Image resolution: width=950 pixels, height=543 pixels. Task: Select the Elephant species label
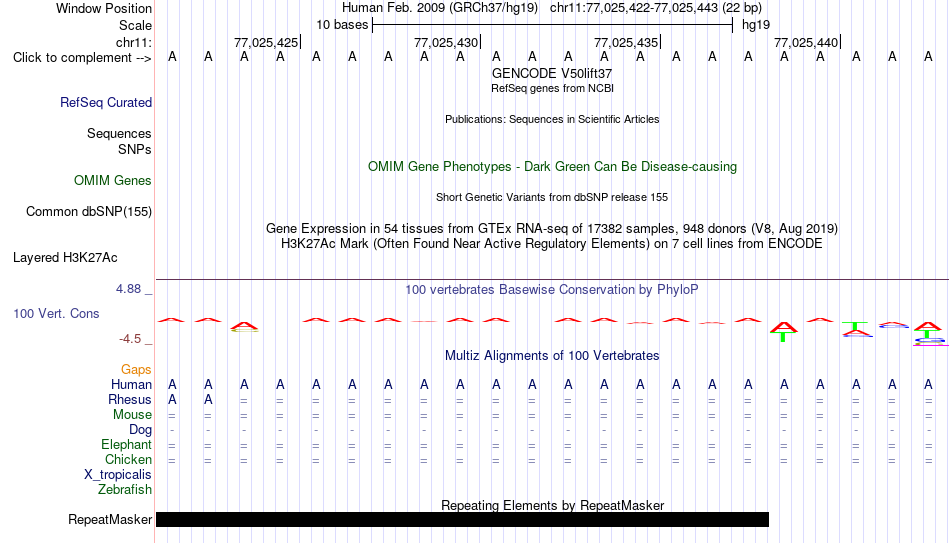127,445
